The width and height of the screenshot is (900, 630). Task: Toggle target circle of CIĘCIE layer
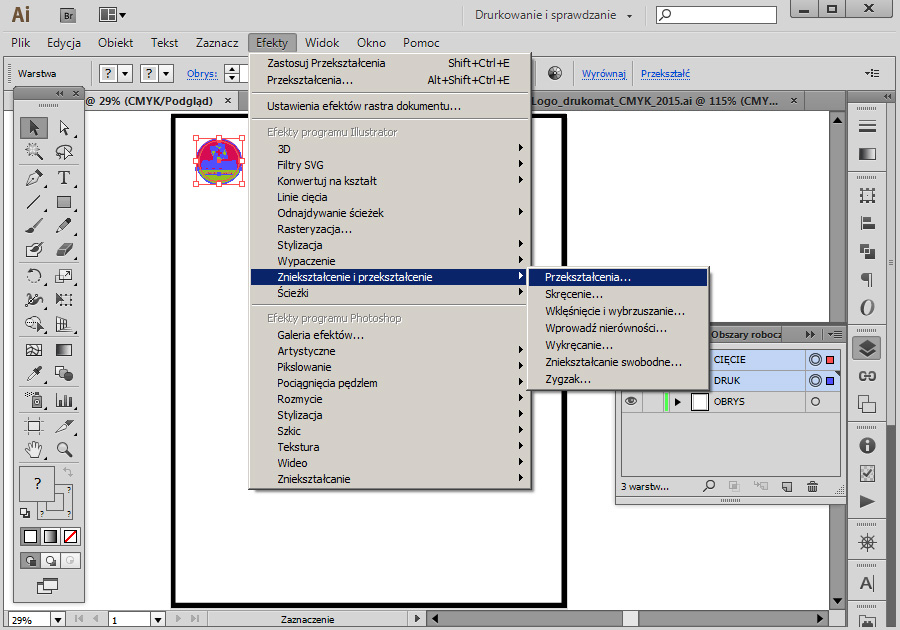[815, 360]
